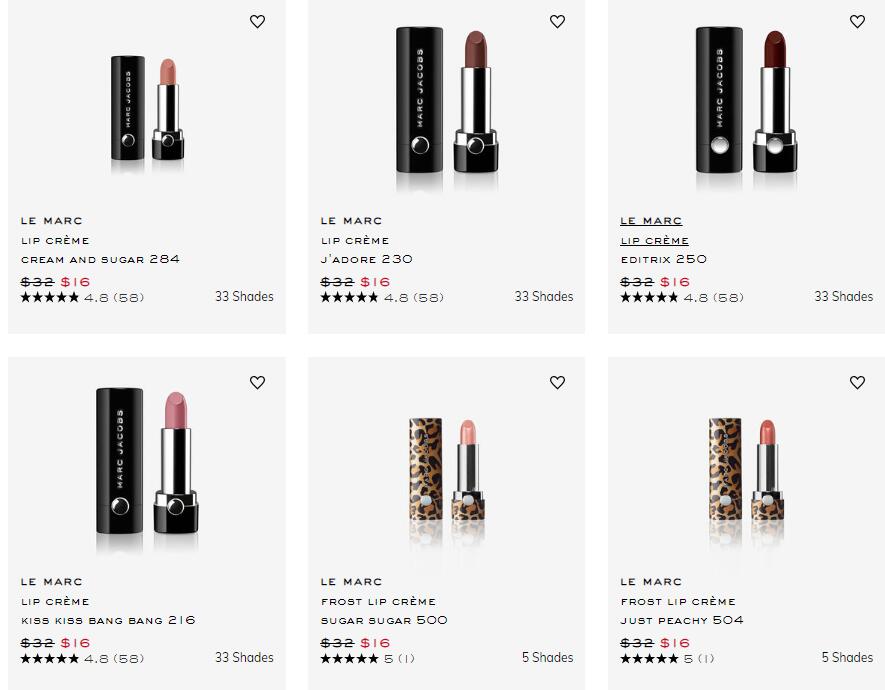This screenshot has height=690, width=885.
Task: View 33 Shades for Cream and Sugar 284
Action: [x=244, y=297]
